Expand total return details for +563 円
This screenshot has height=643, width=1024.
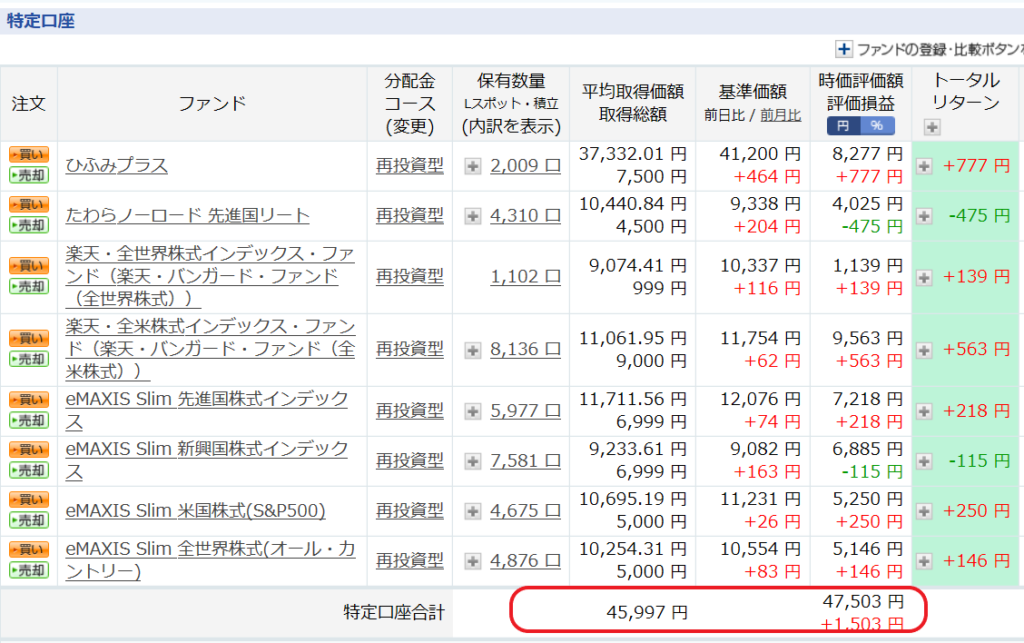924,350
